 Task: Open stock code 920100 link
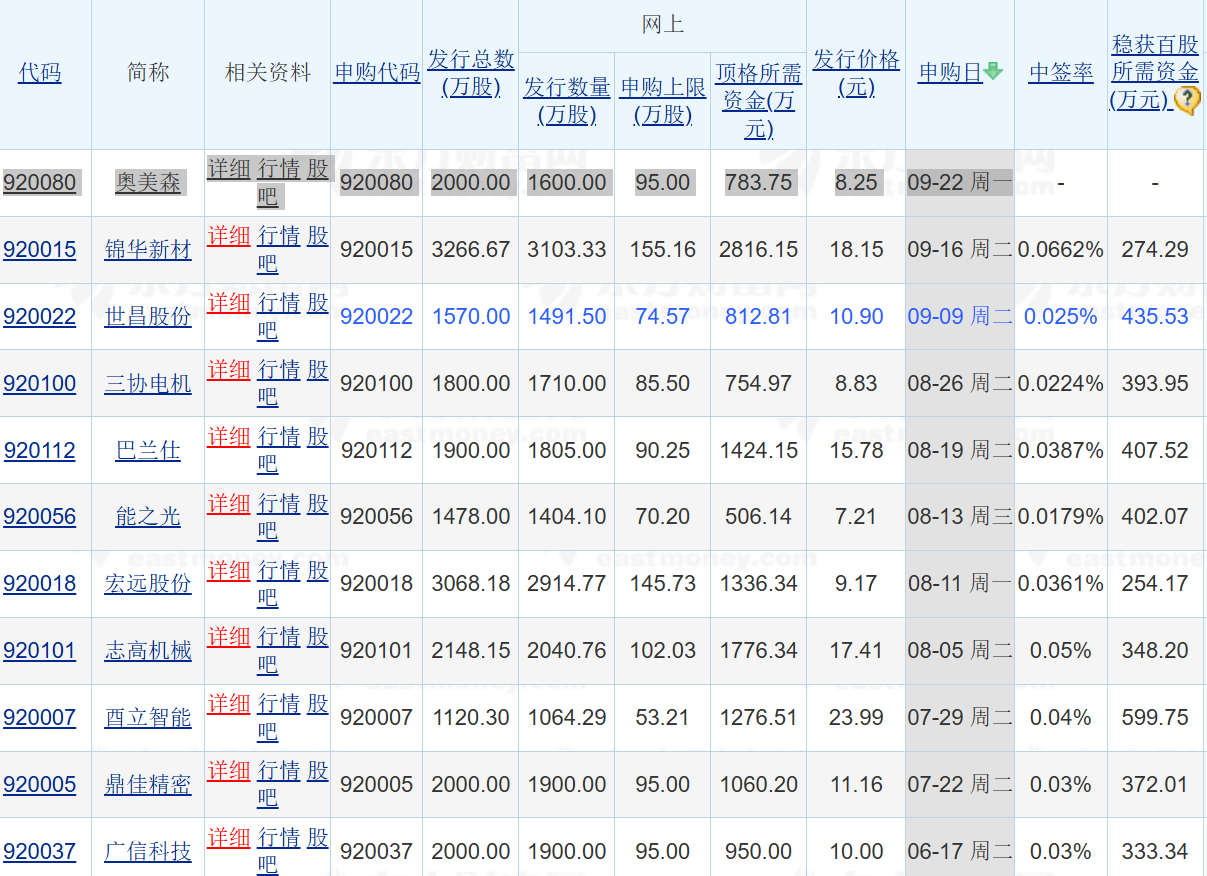[40, 384]
